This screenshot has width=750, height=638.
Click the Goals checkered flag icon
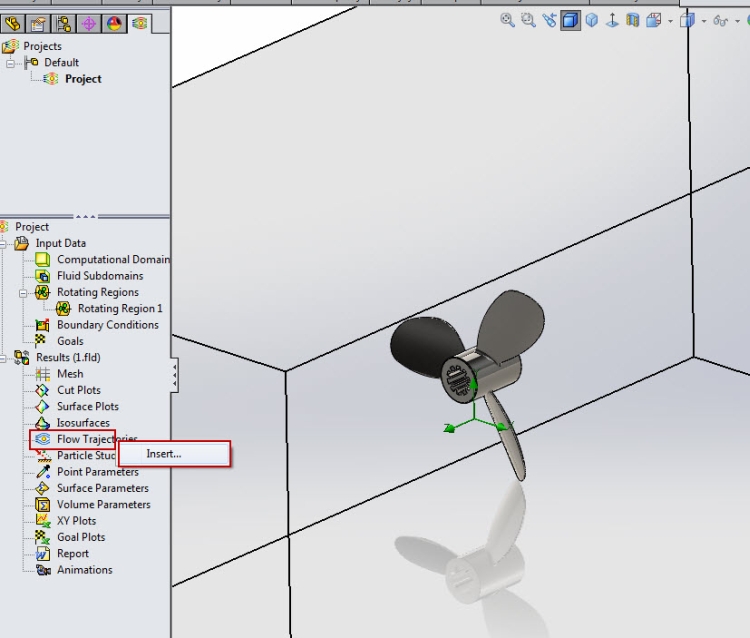(x=42, y=341)
